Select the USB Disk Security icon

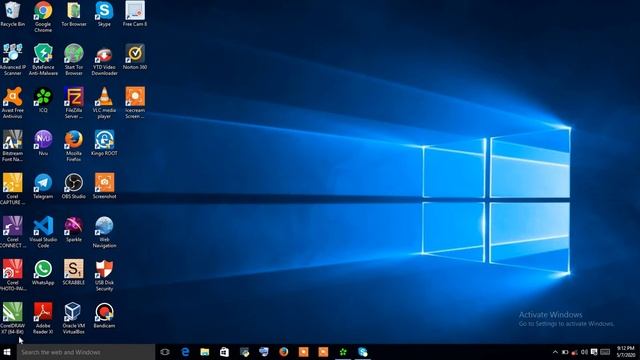tap(104, 275)
